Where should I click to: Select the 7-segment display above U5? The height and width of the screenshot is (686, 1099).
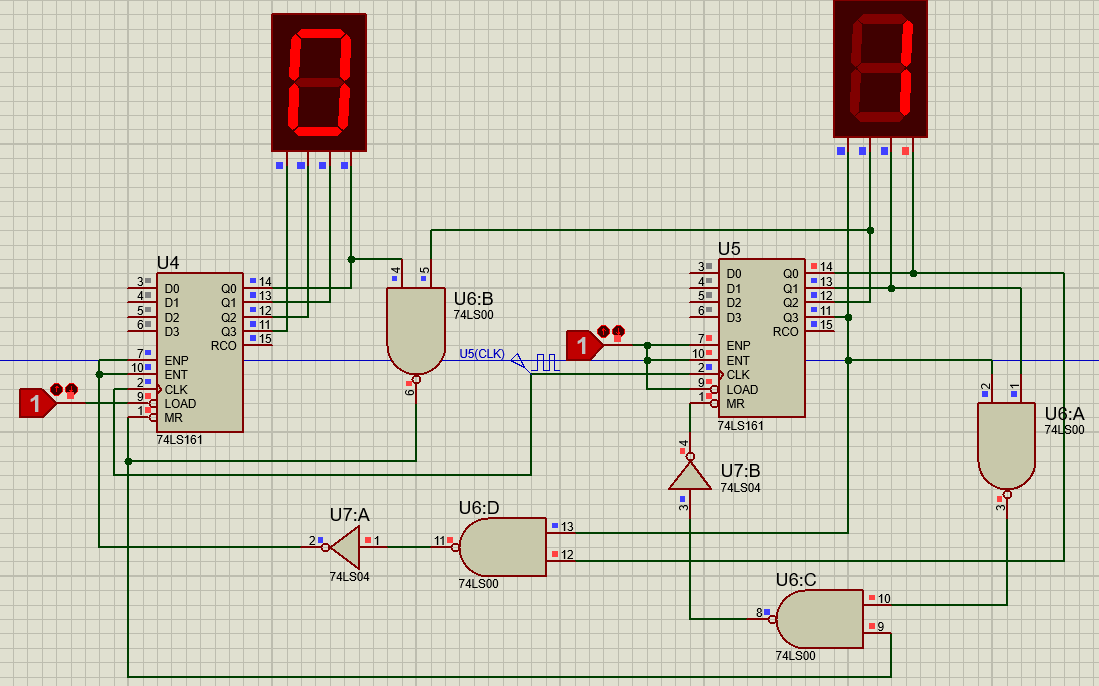[880, 69]
